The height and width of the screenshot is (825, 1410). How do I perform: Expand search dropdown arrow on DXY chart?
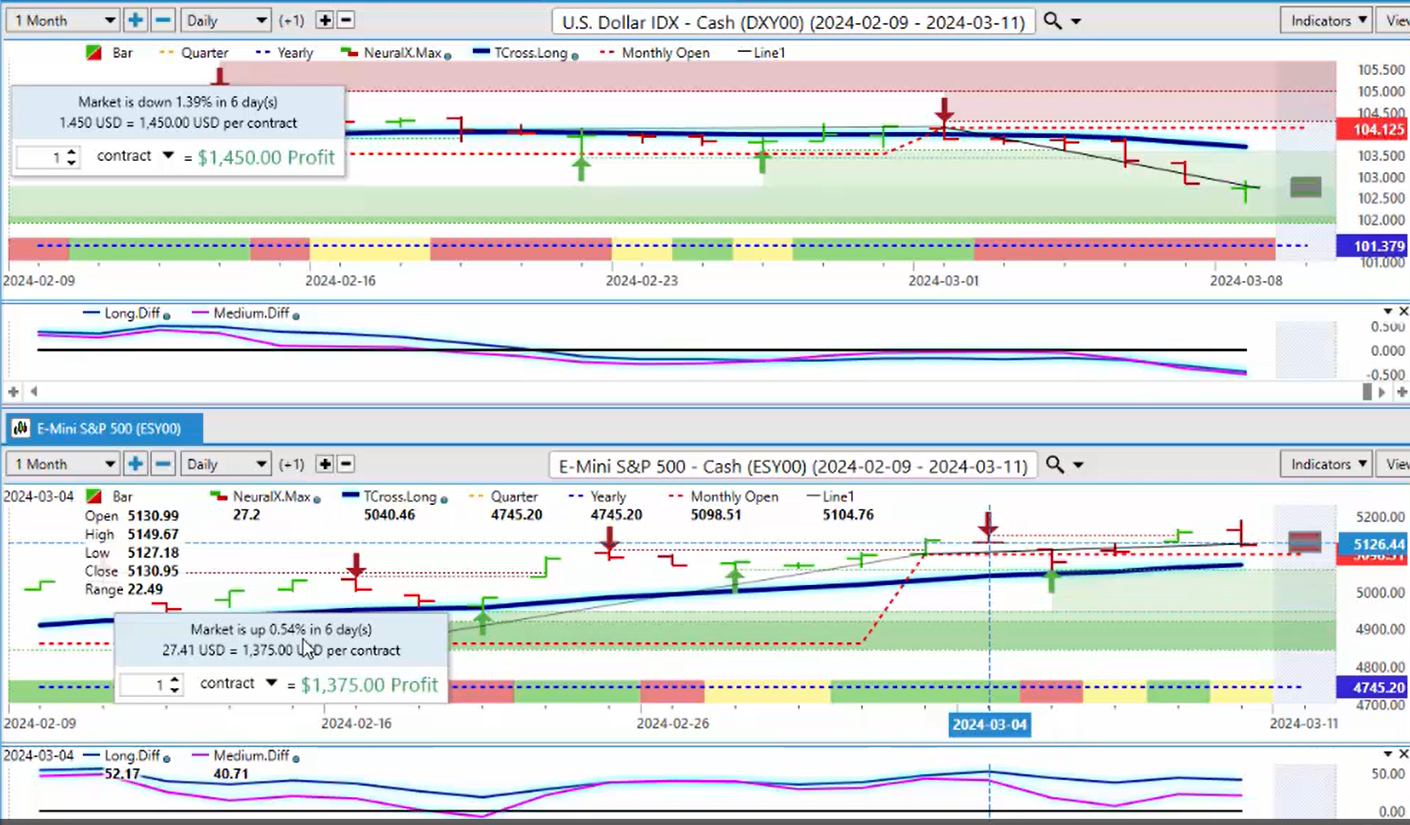(1077, 21)
